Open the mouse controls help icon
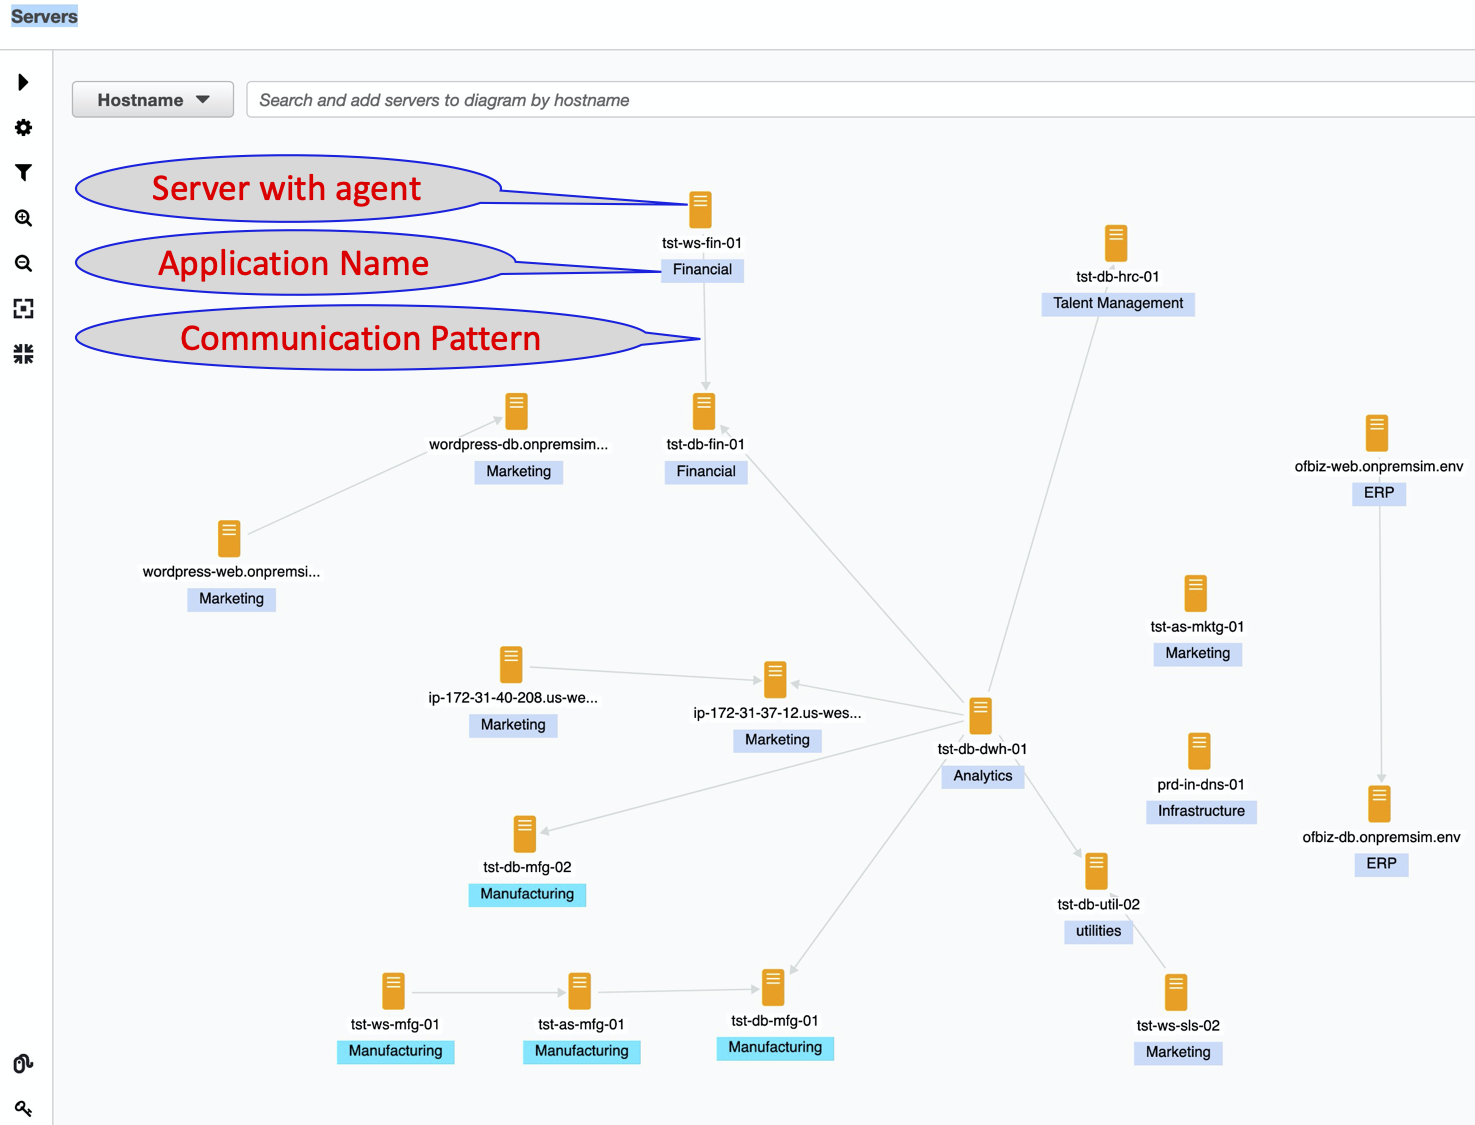The height and width of the screenshot is (1125, 1475). pos(23,1062)
